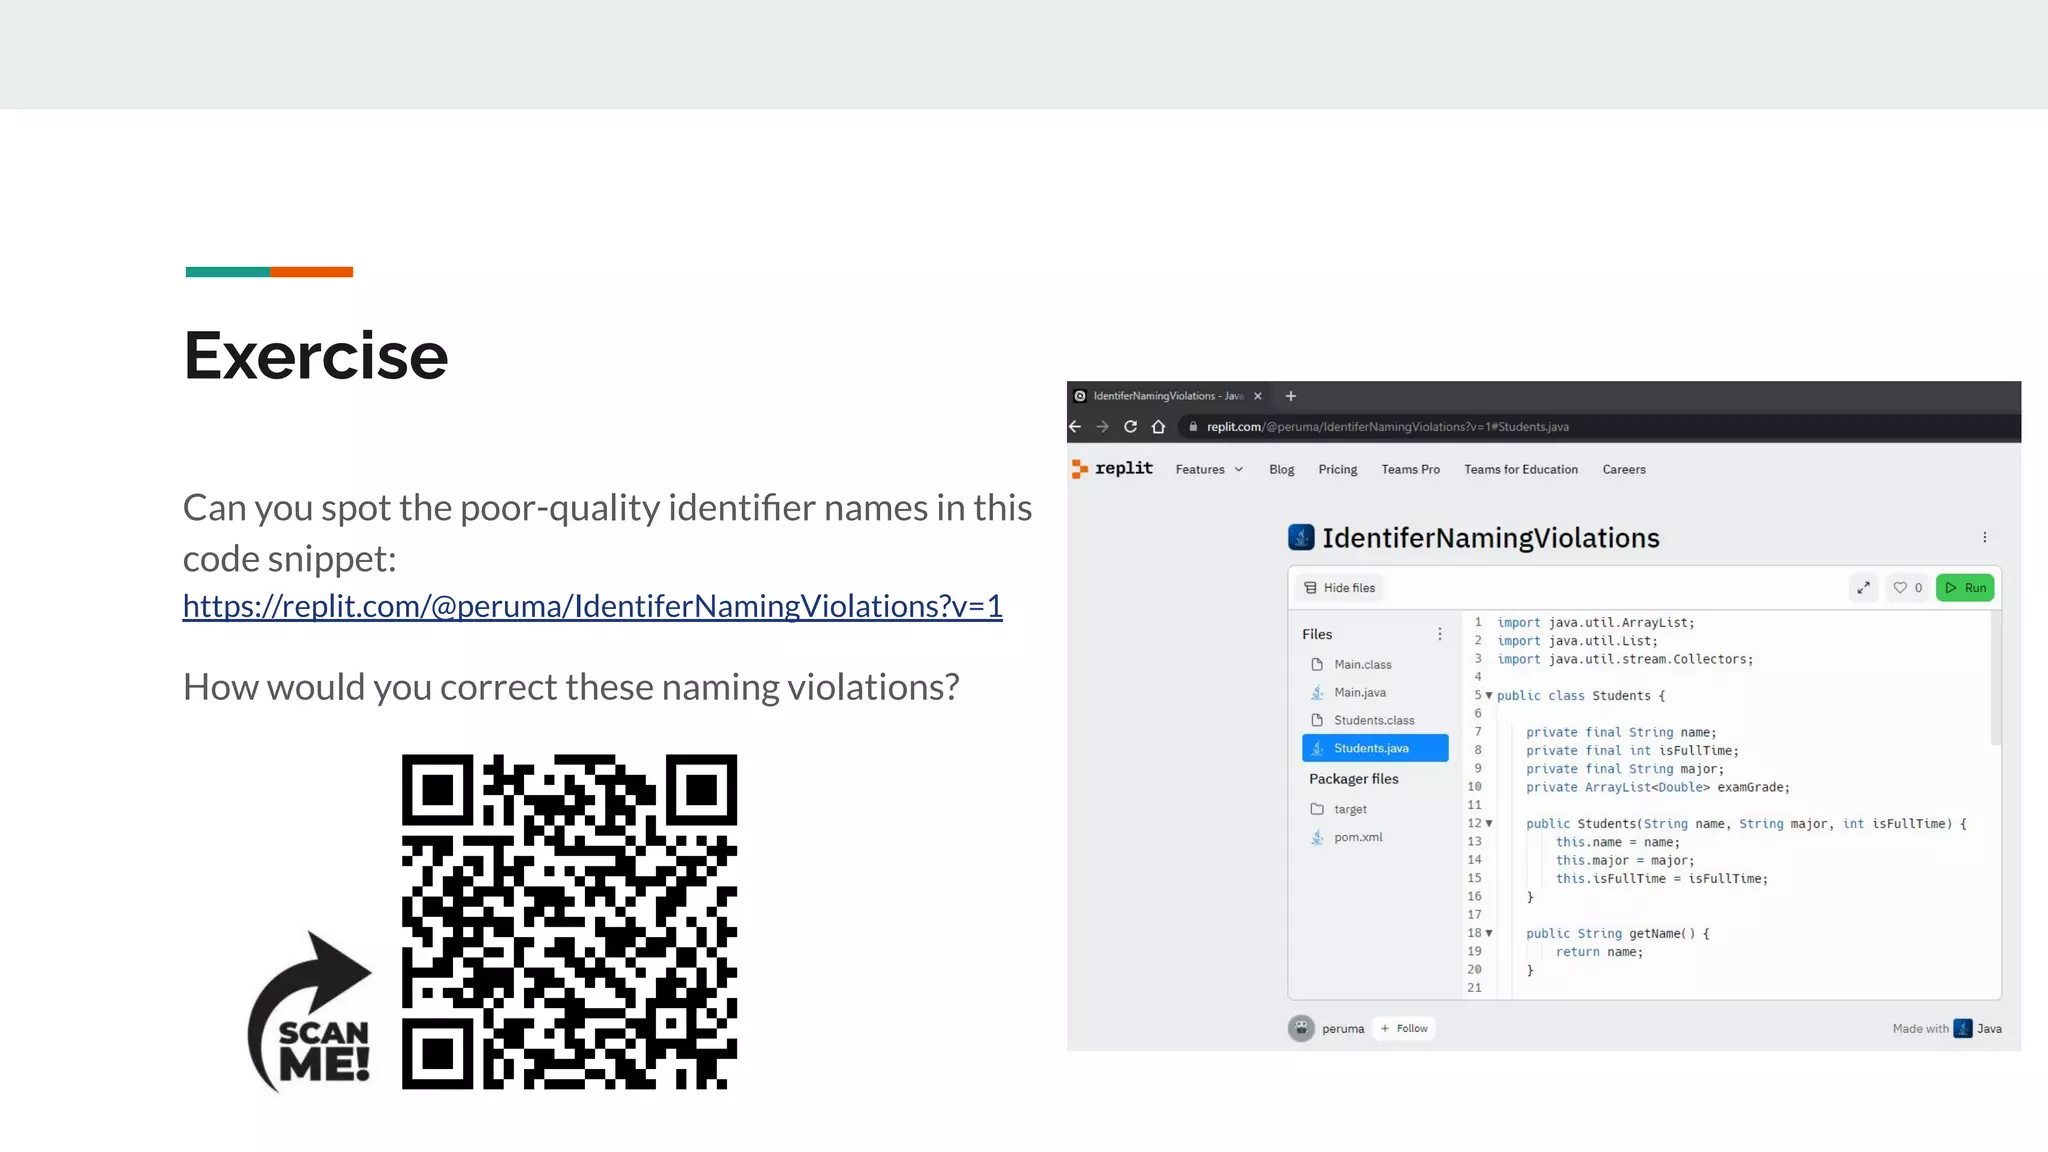Click the replit logo

[1112, 468]
